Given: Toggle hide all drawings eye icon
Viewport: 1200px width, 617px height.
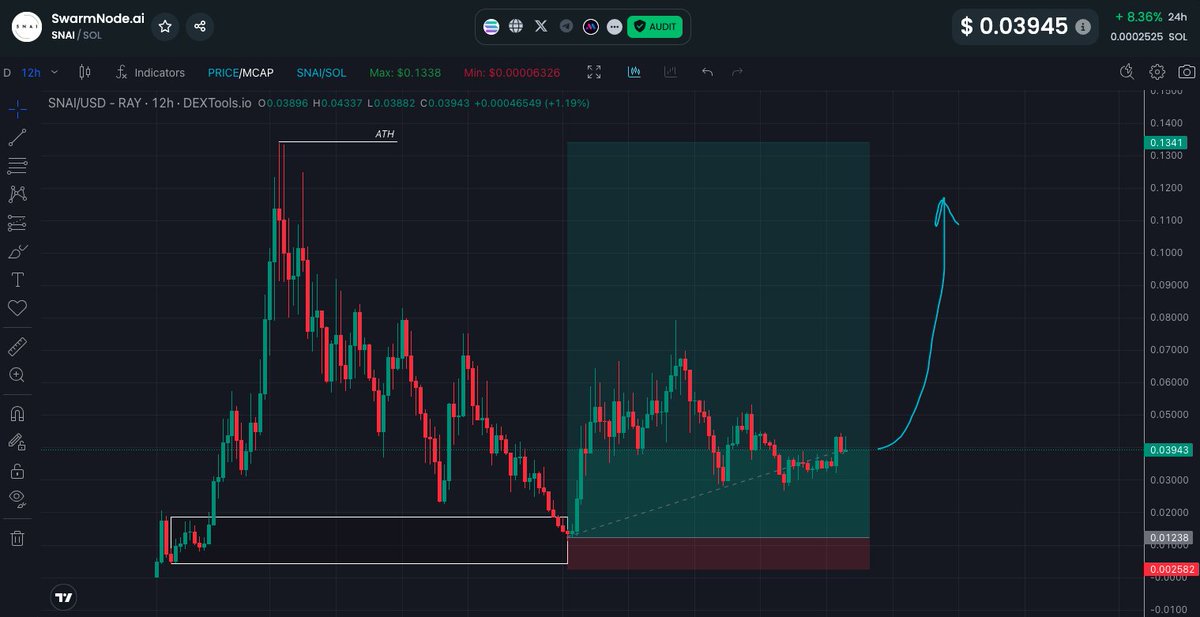Looking at the screenshot, I should coord(17,497).
